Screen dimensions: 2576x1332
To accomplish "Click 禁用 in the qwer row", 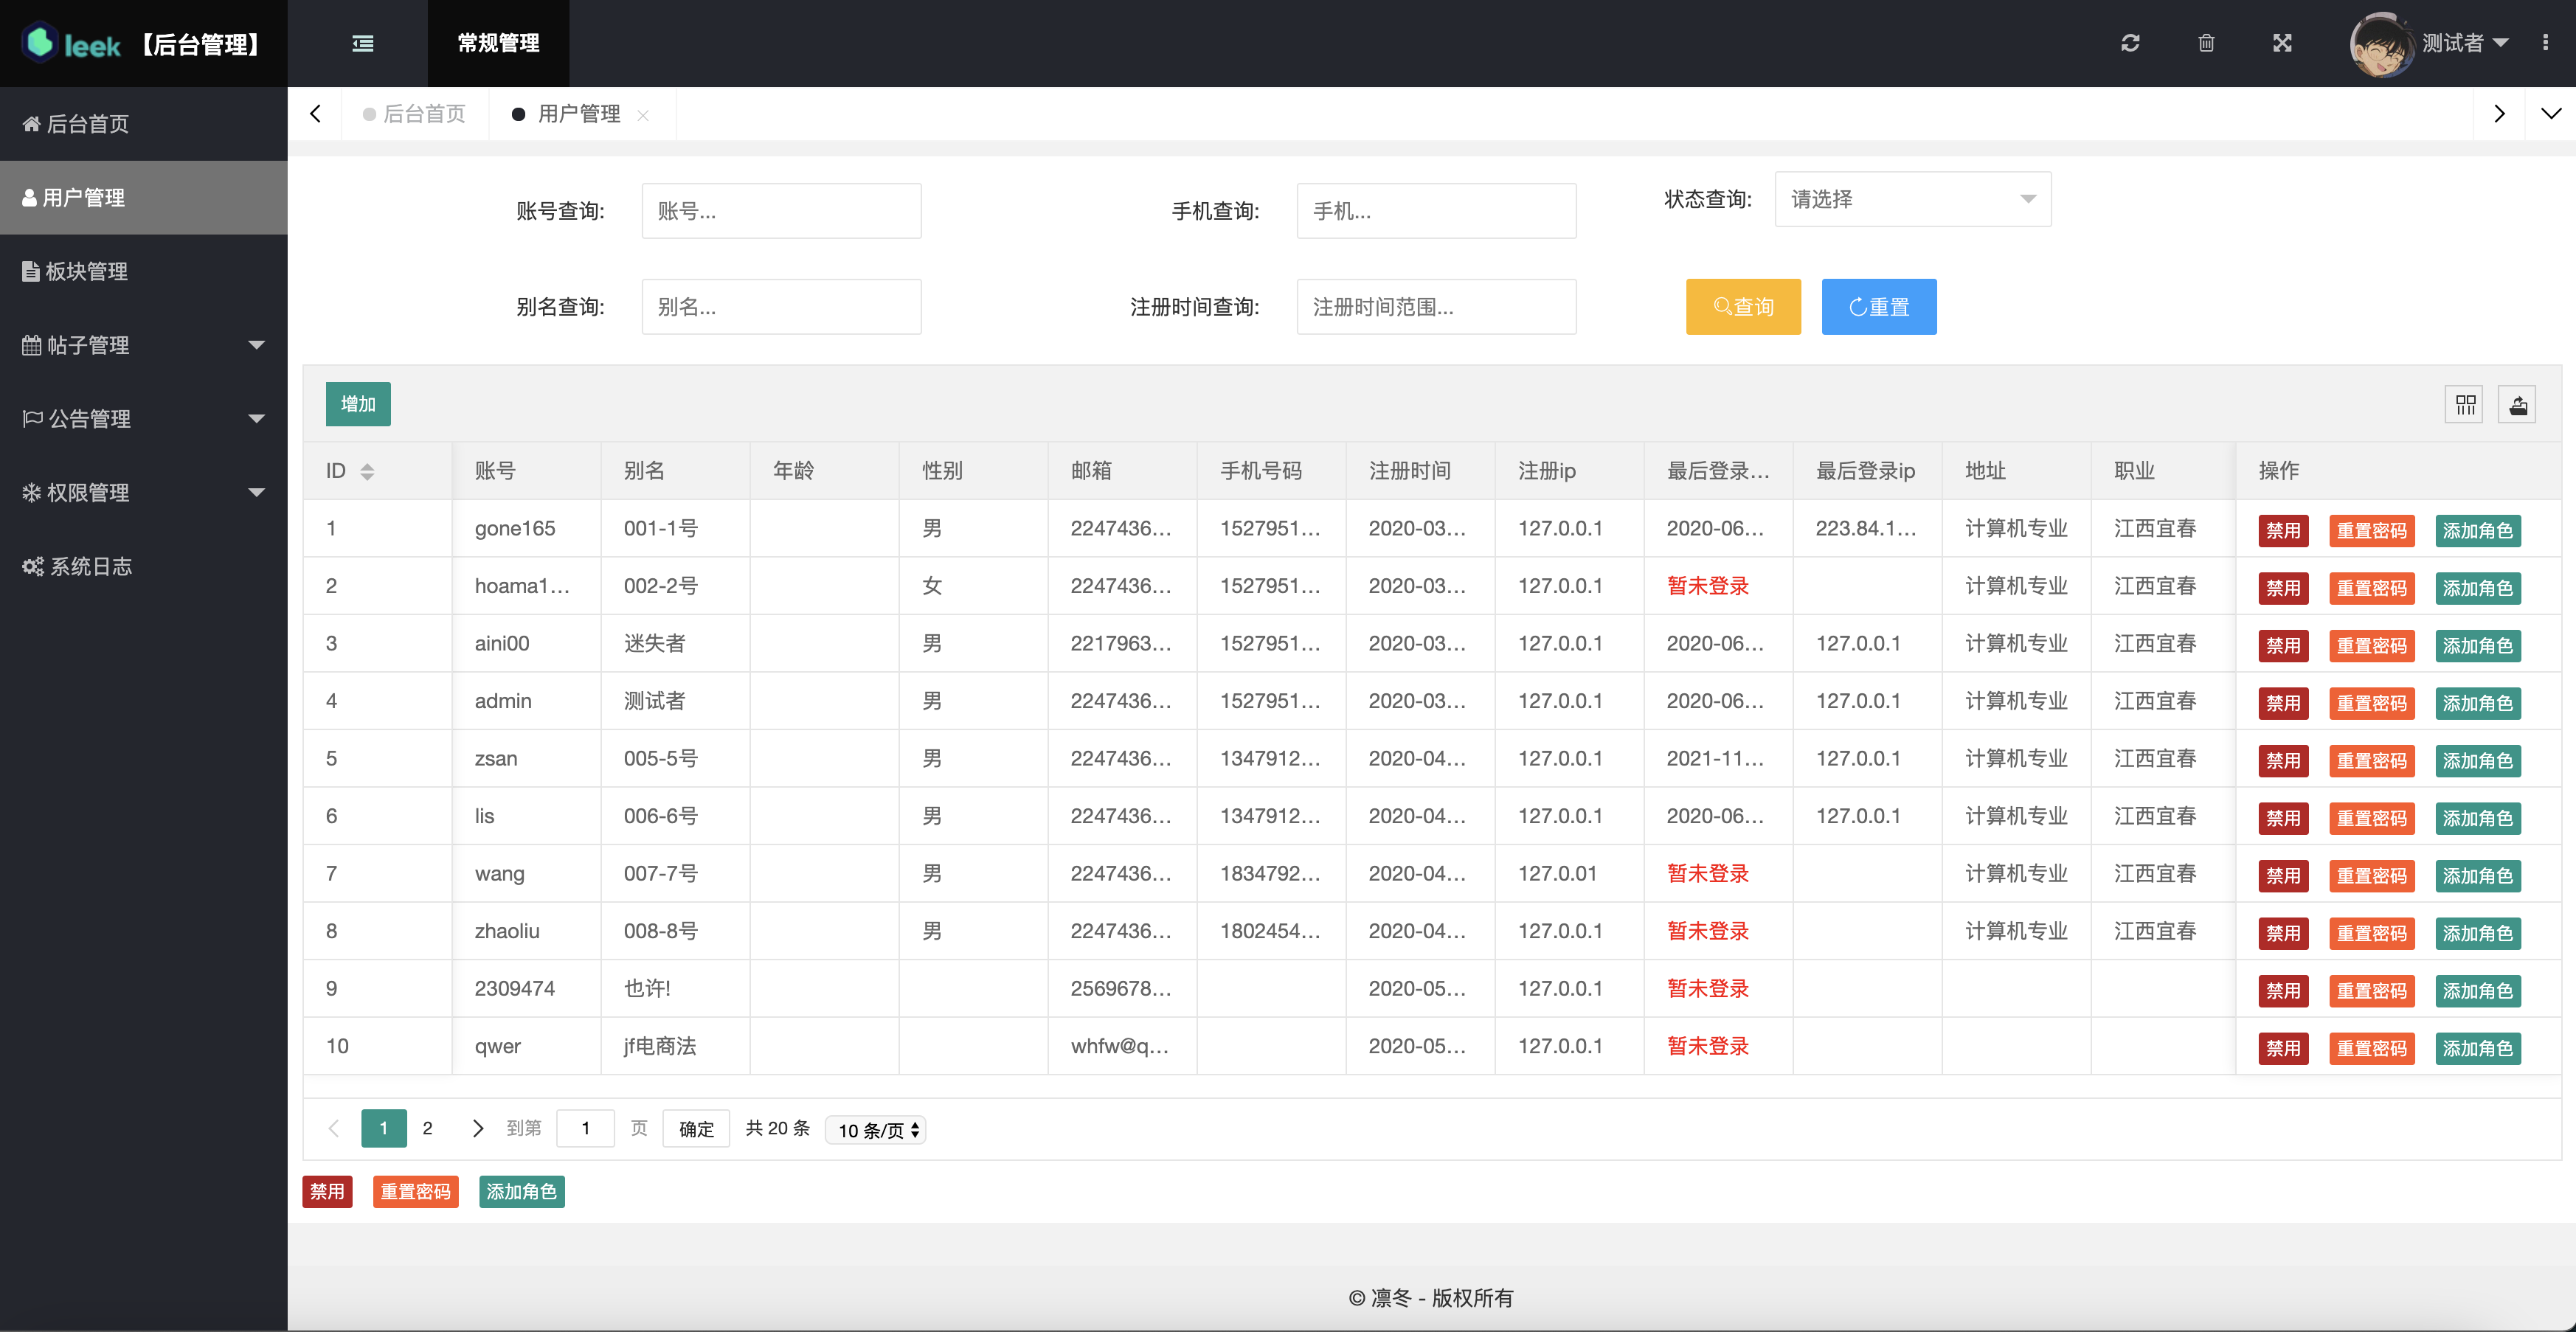I will [2283, 1048].
